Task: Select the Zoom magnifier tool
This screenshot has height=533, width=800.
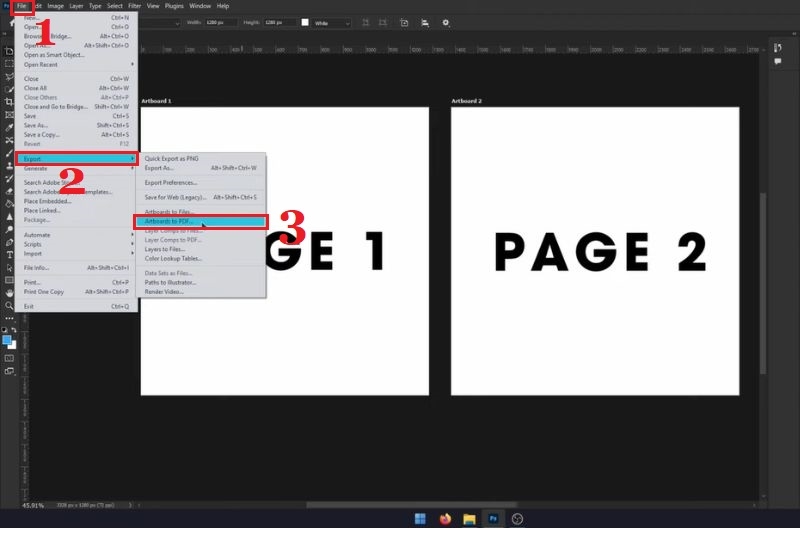Action: 9,306
